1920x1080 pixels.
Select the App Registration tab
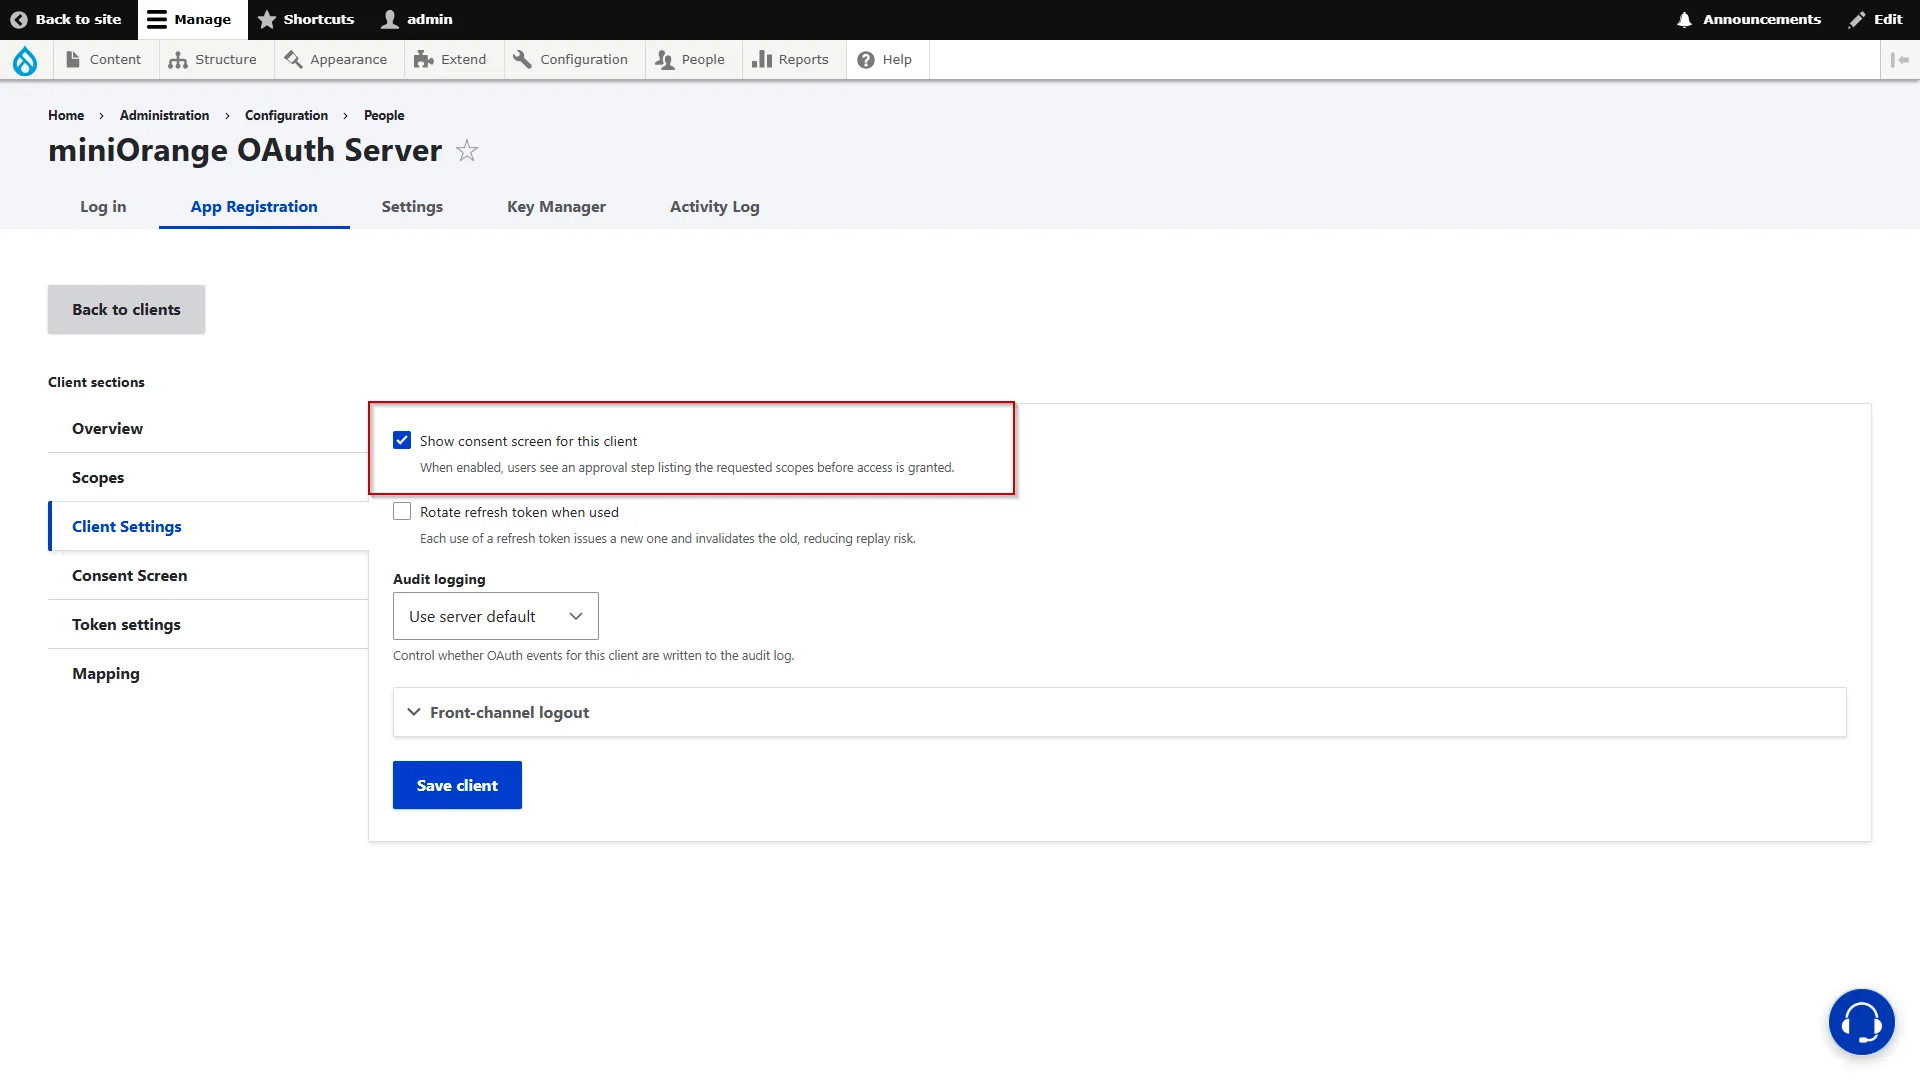[254, 206]
